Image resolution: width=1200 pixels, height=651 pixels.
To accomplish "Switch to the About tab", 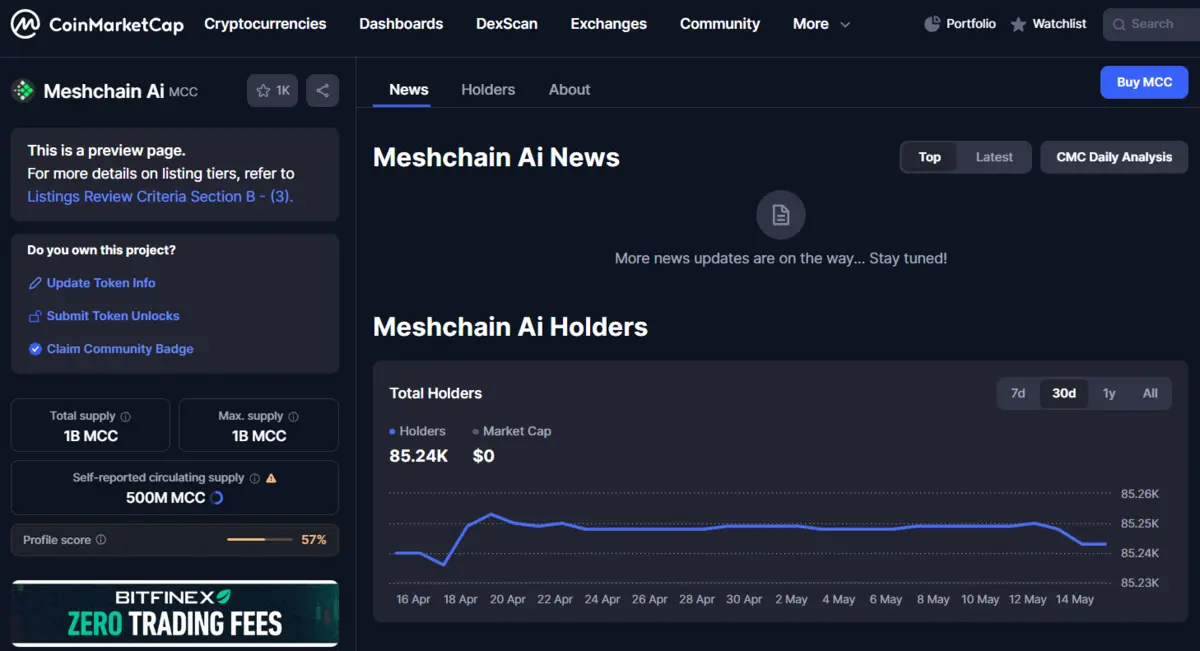I will pyautogui.click(x=570, y=89).
